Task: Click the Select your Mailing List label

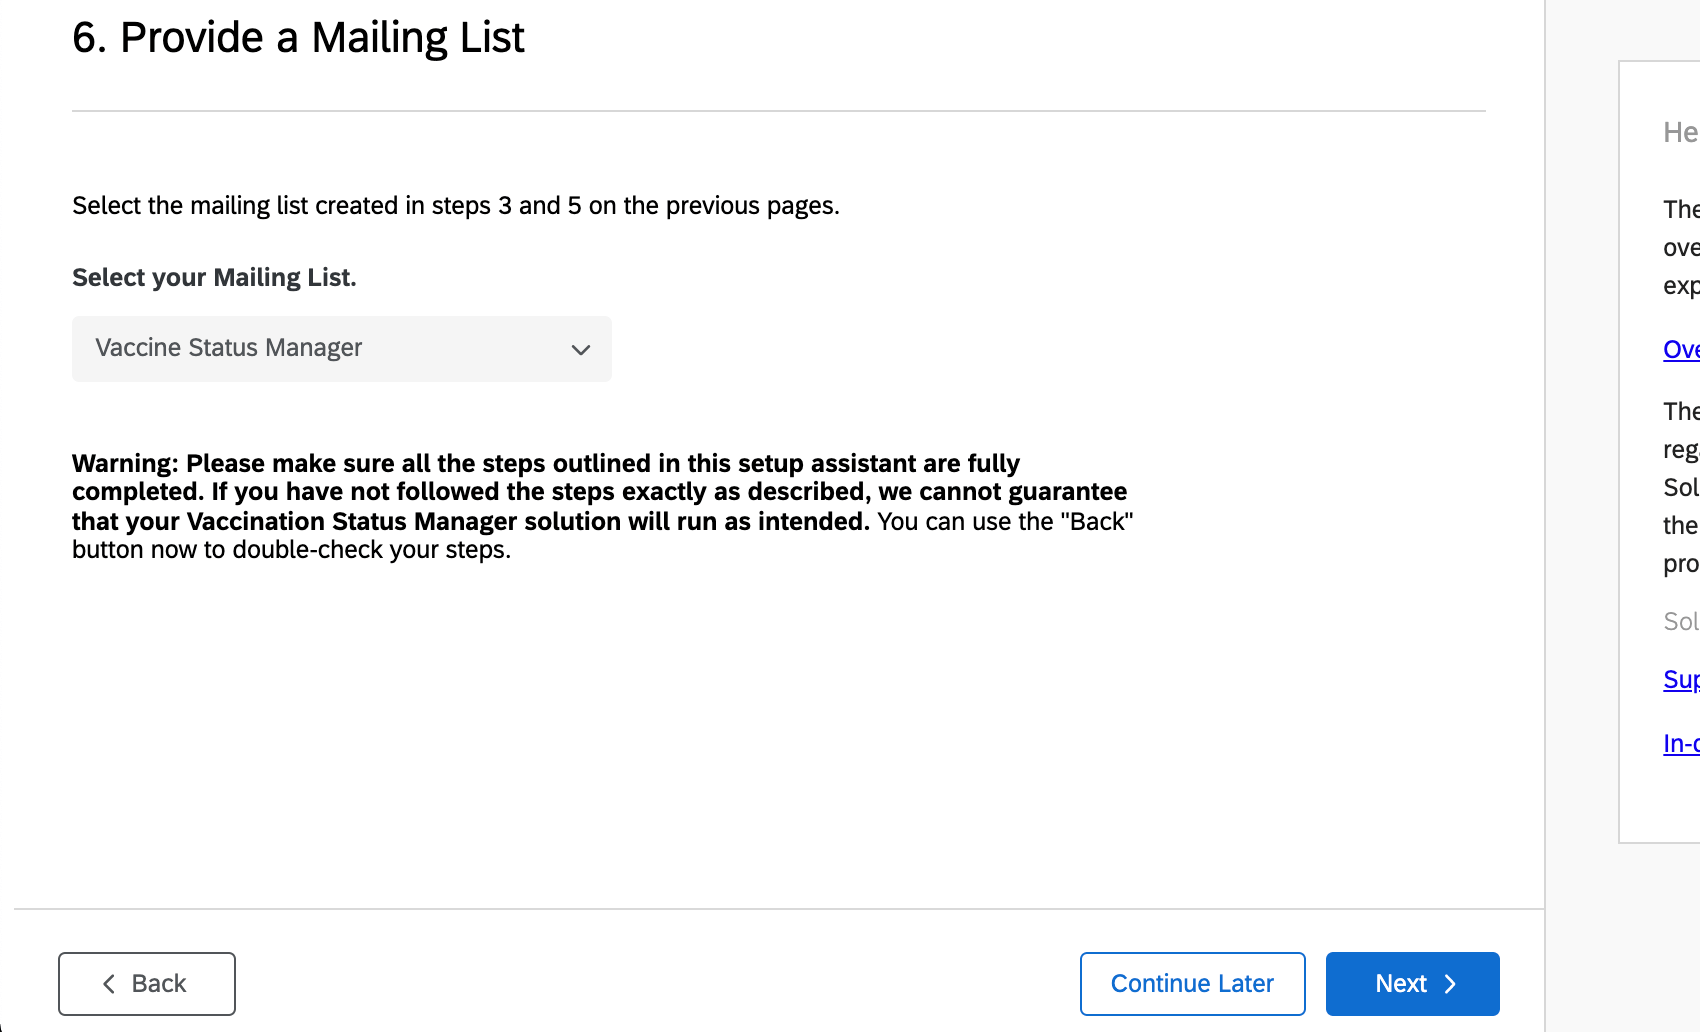Action: point(213,277)
